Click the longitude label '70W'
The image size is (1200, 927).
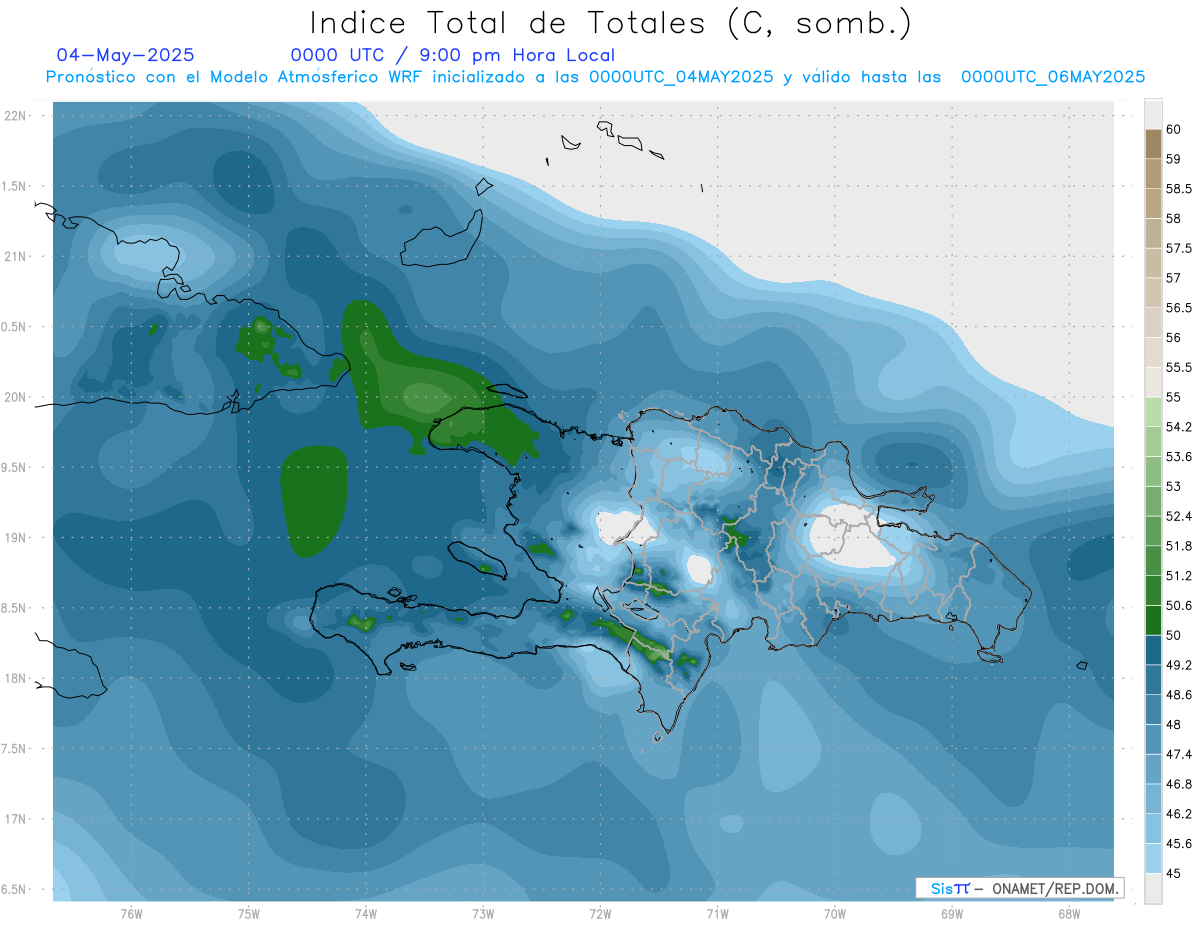pos(835,913)
